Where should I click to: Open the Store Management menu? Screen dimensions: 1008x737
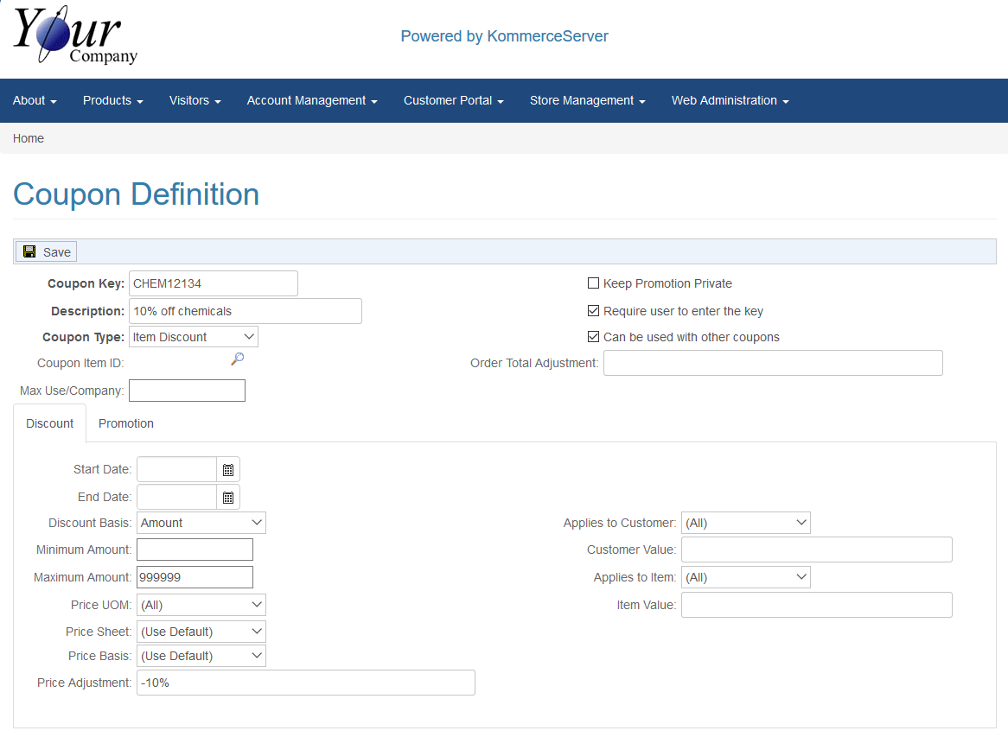587,101
